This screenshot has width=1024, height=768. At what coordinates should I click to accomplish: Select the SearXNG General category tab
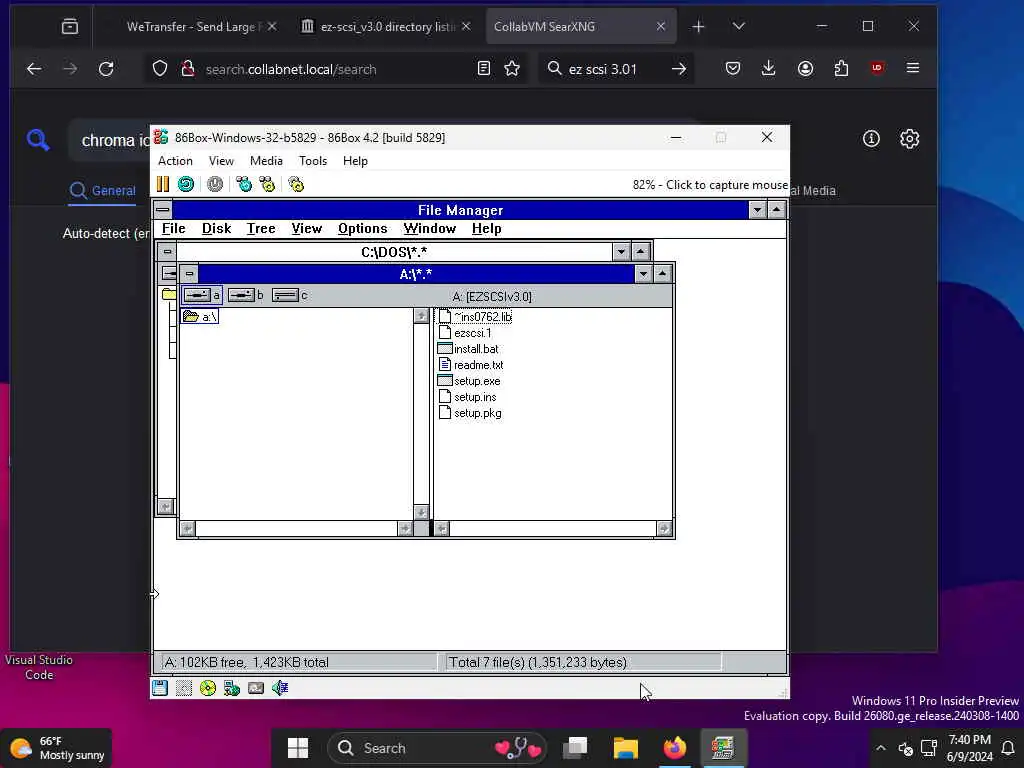click(103, 191)
